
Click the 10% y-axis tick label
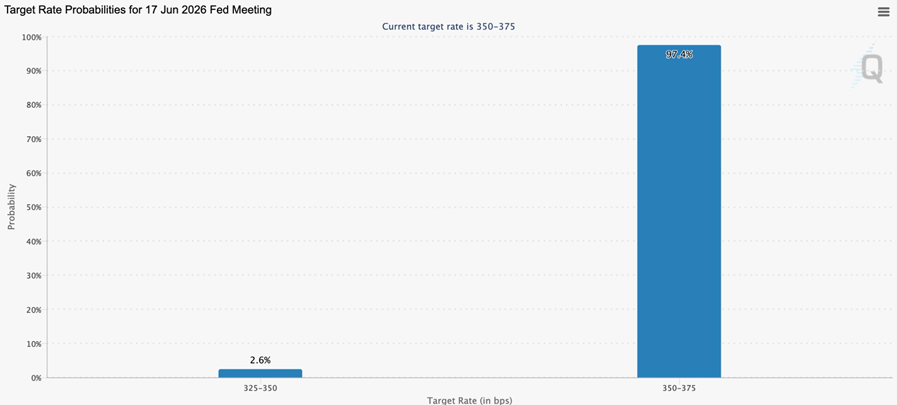click(33, 344)
